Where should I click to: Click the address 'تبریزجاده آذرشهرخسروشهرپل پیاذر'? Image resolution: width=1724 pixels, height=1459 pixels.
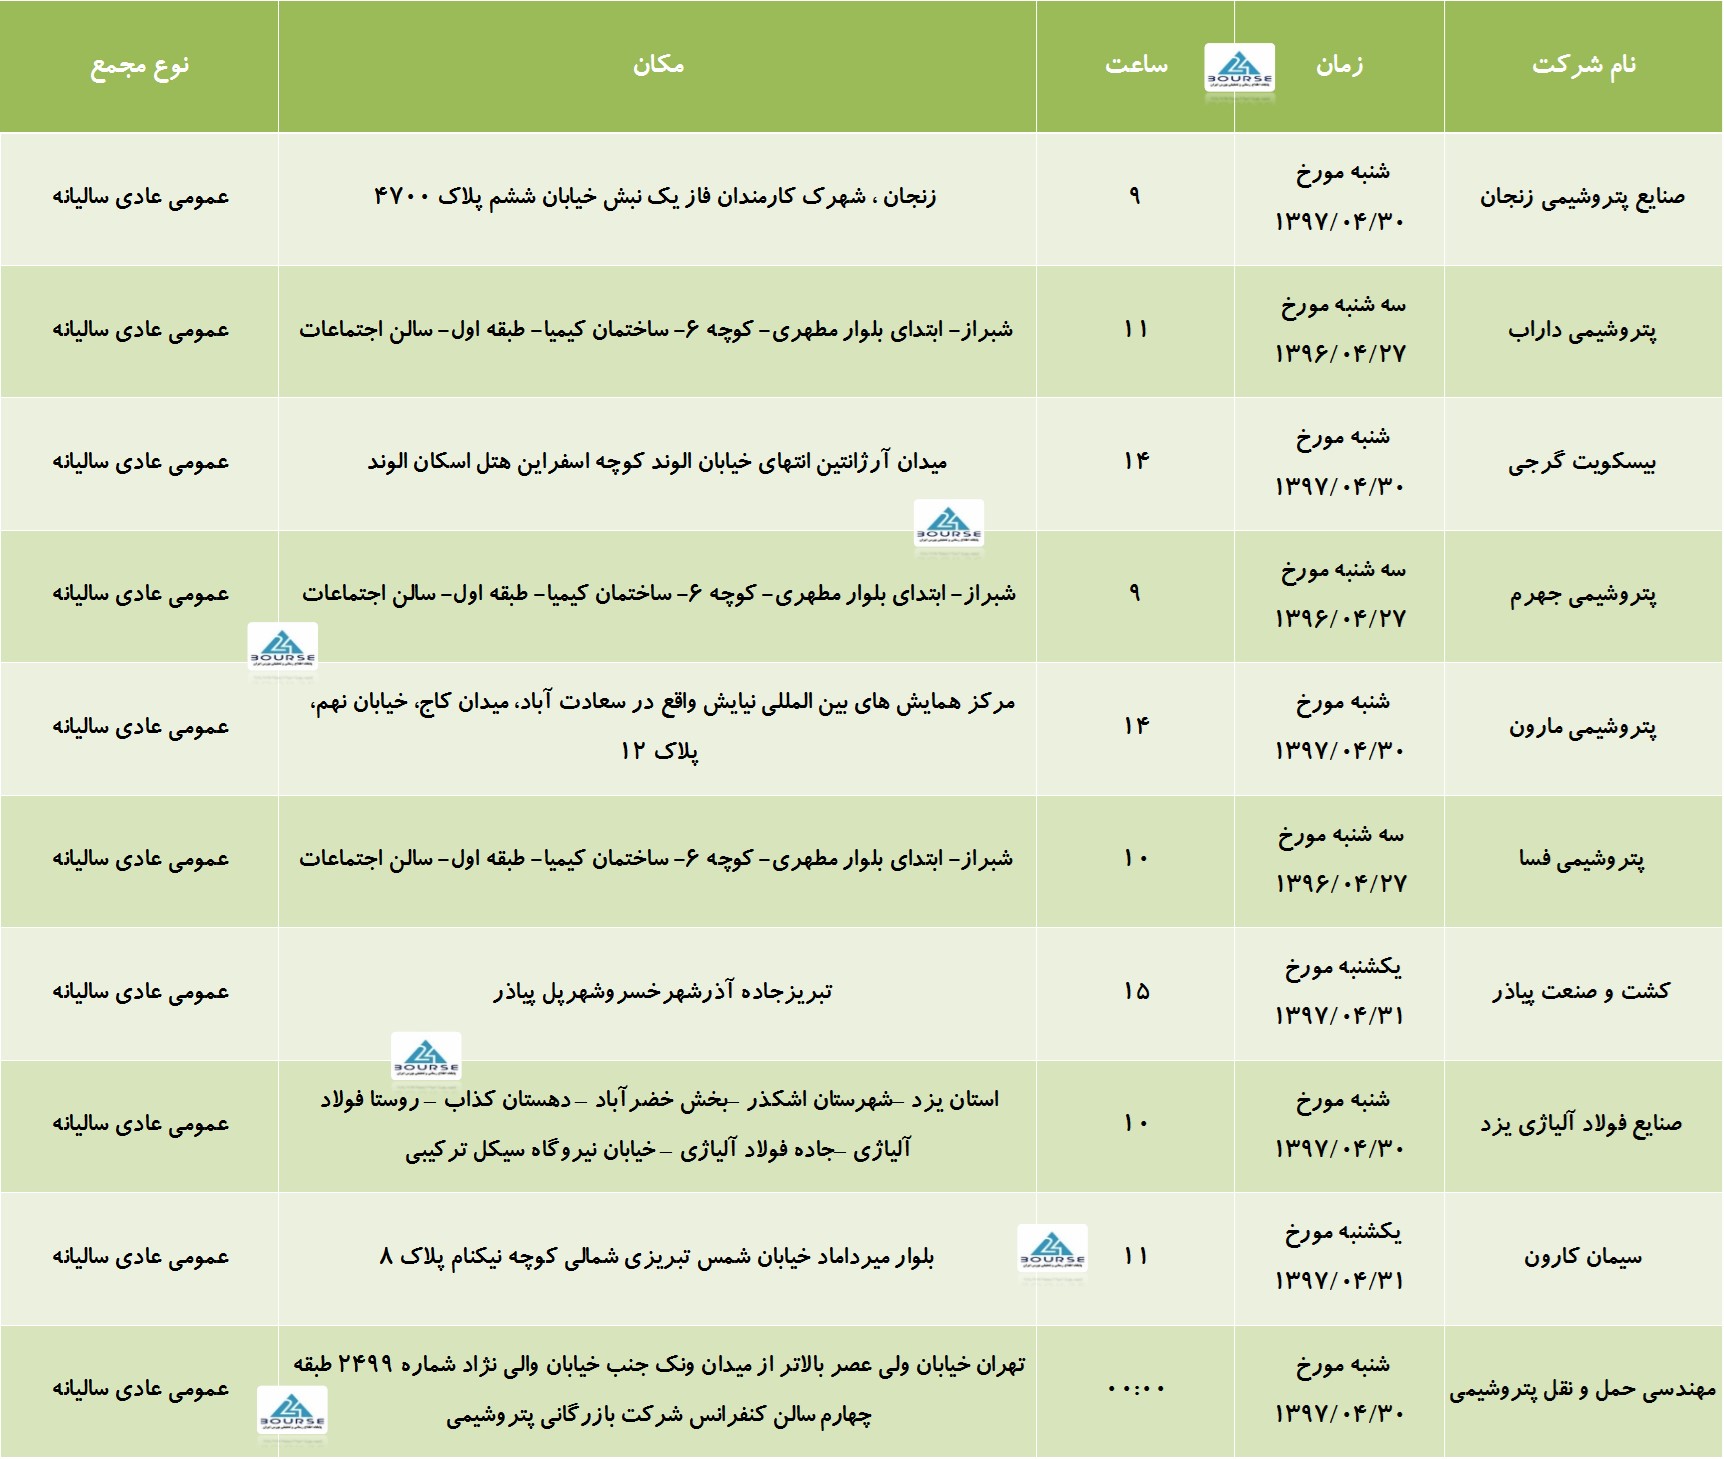[x=662, y=992]
